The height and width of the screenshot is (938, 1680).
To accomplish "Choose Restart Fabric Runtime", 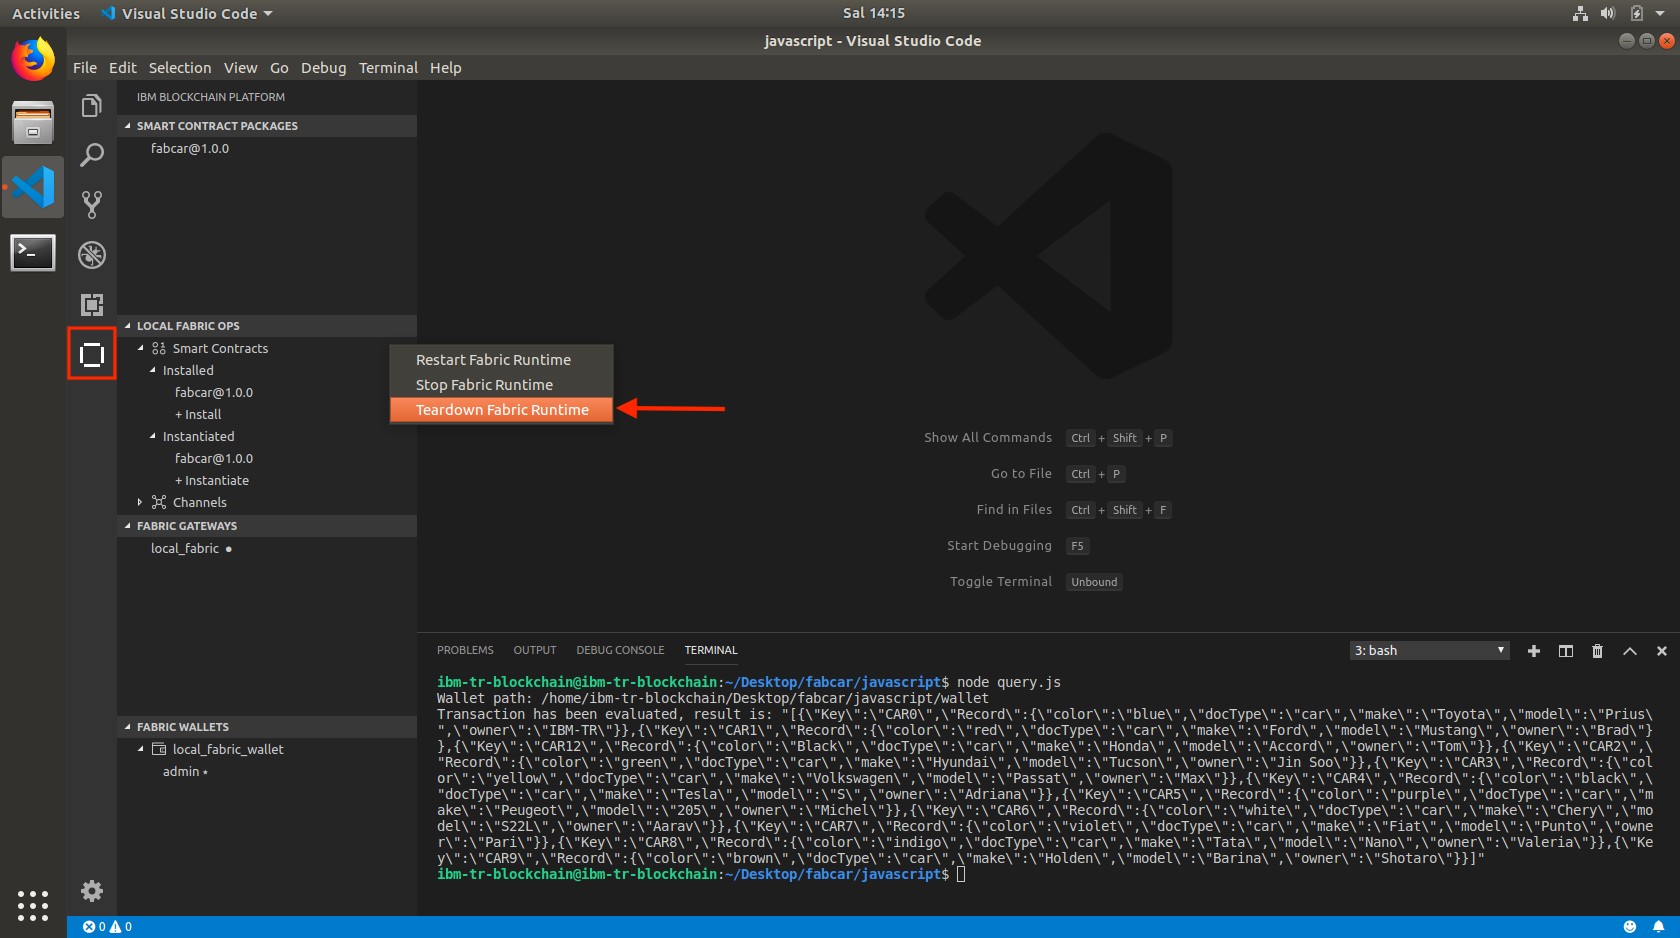I will 501,360.
